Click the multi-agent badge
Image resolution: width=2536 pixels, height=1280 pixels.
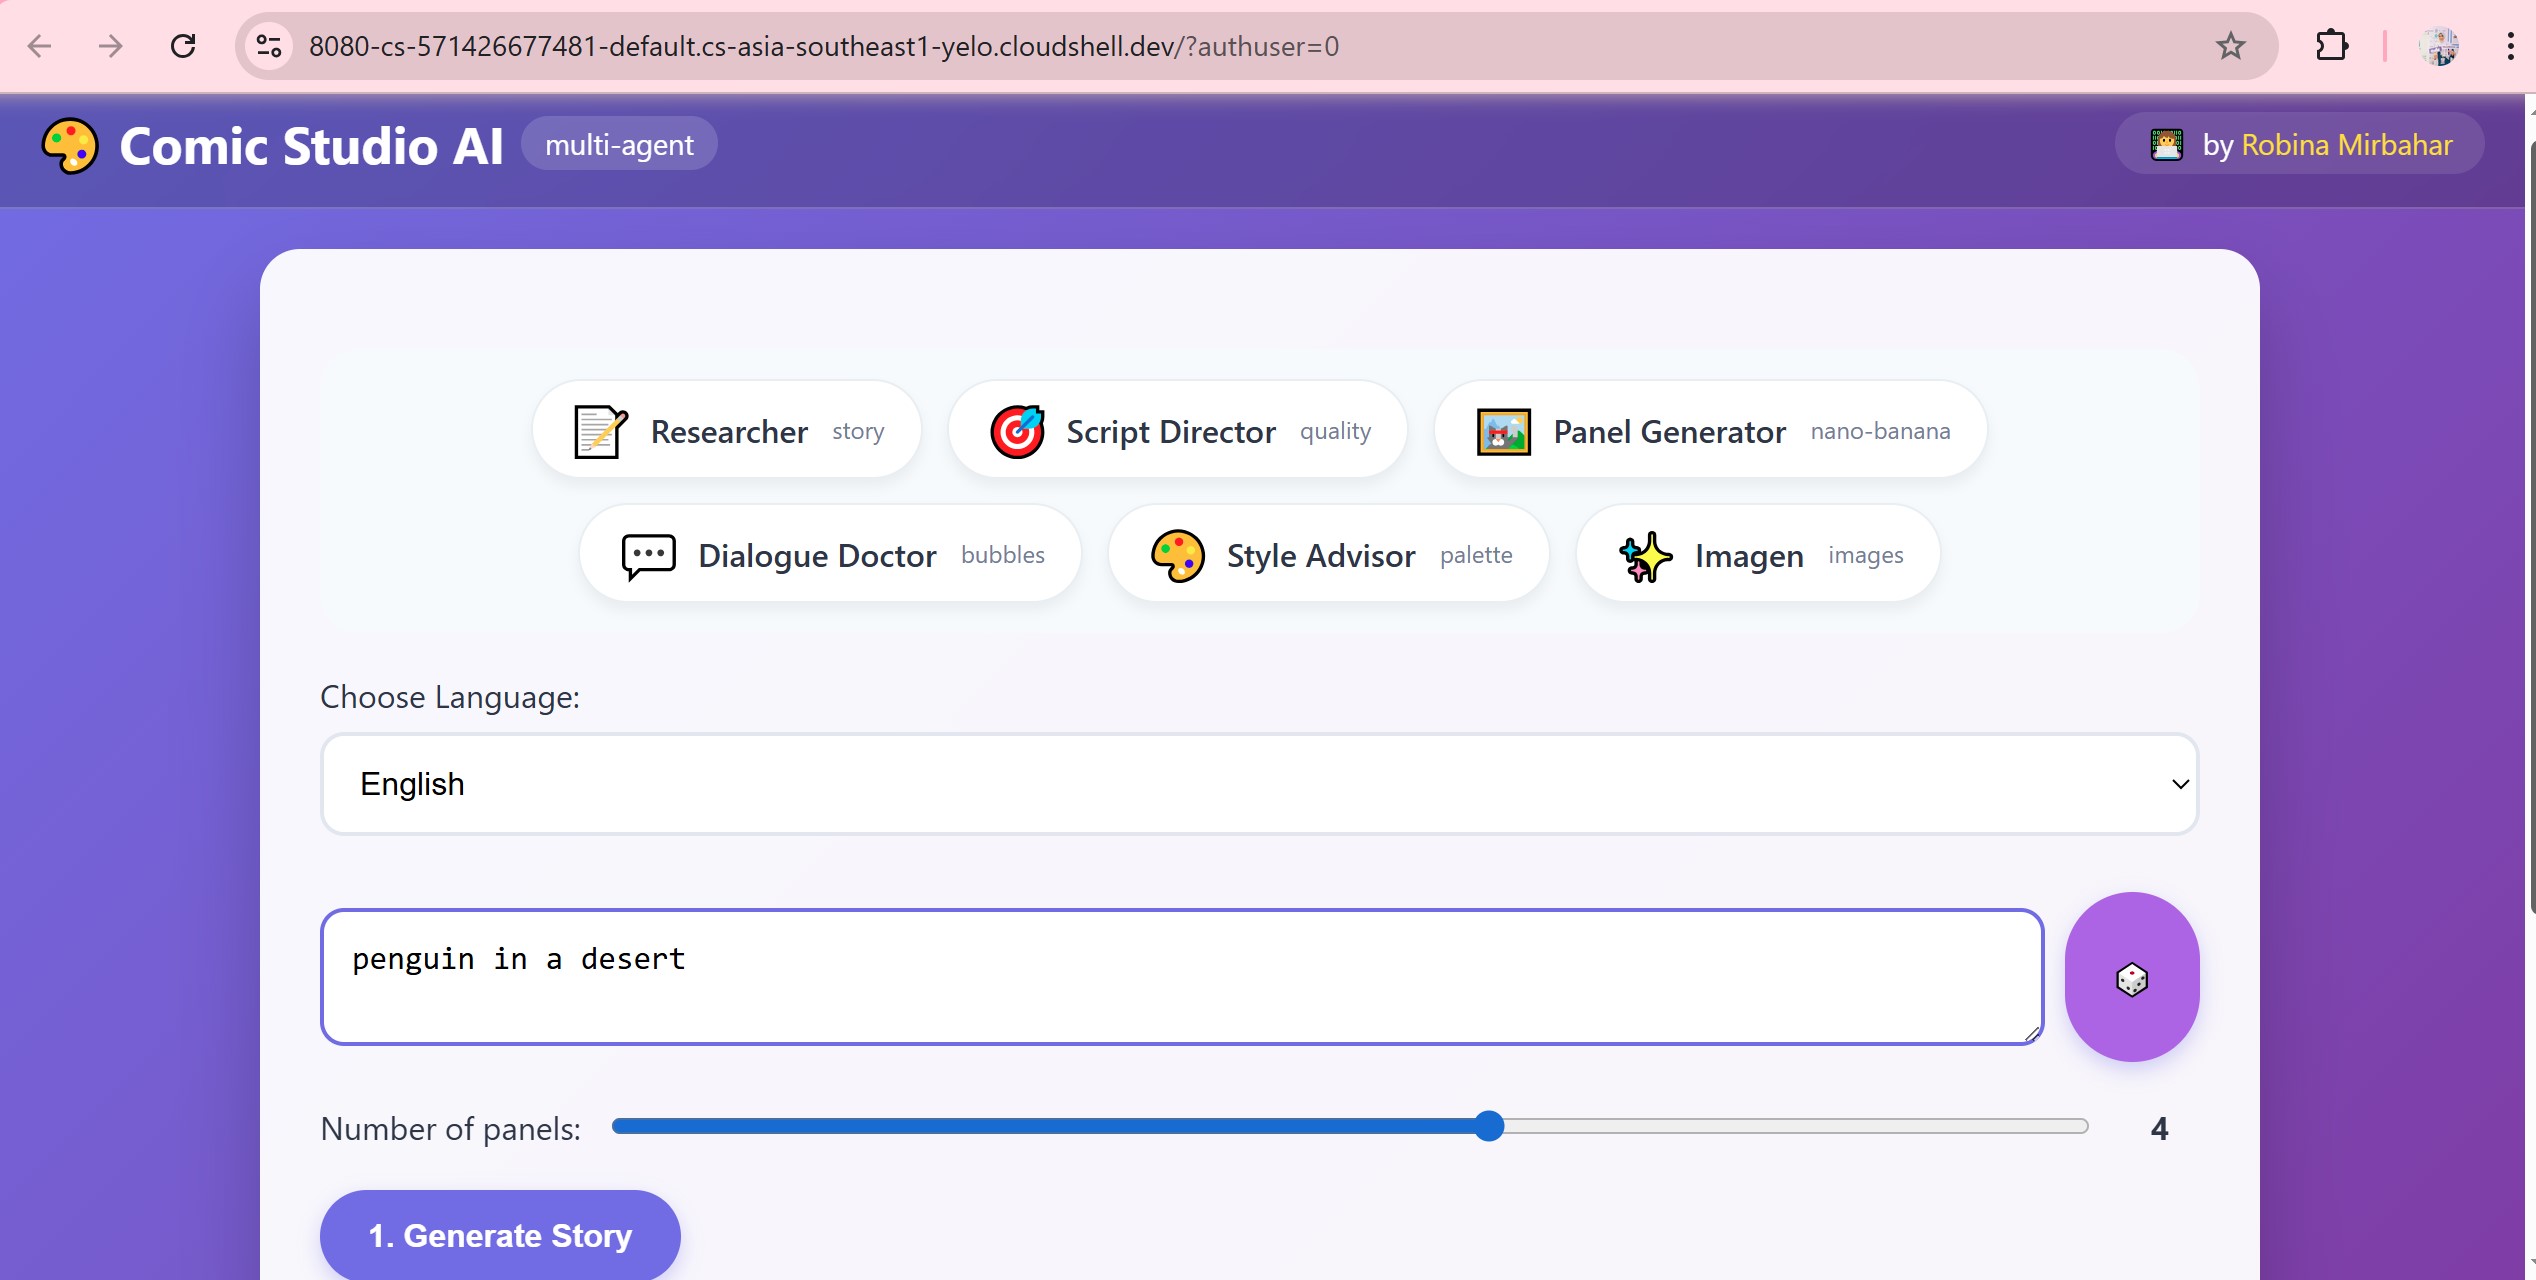pyautogui.click(x=619, y=145)
